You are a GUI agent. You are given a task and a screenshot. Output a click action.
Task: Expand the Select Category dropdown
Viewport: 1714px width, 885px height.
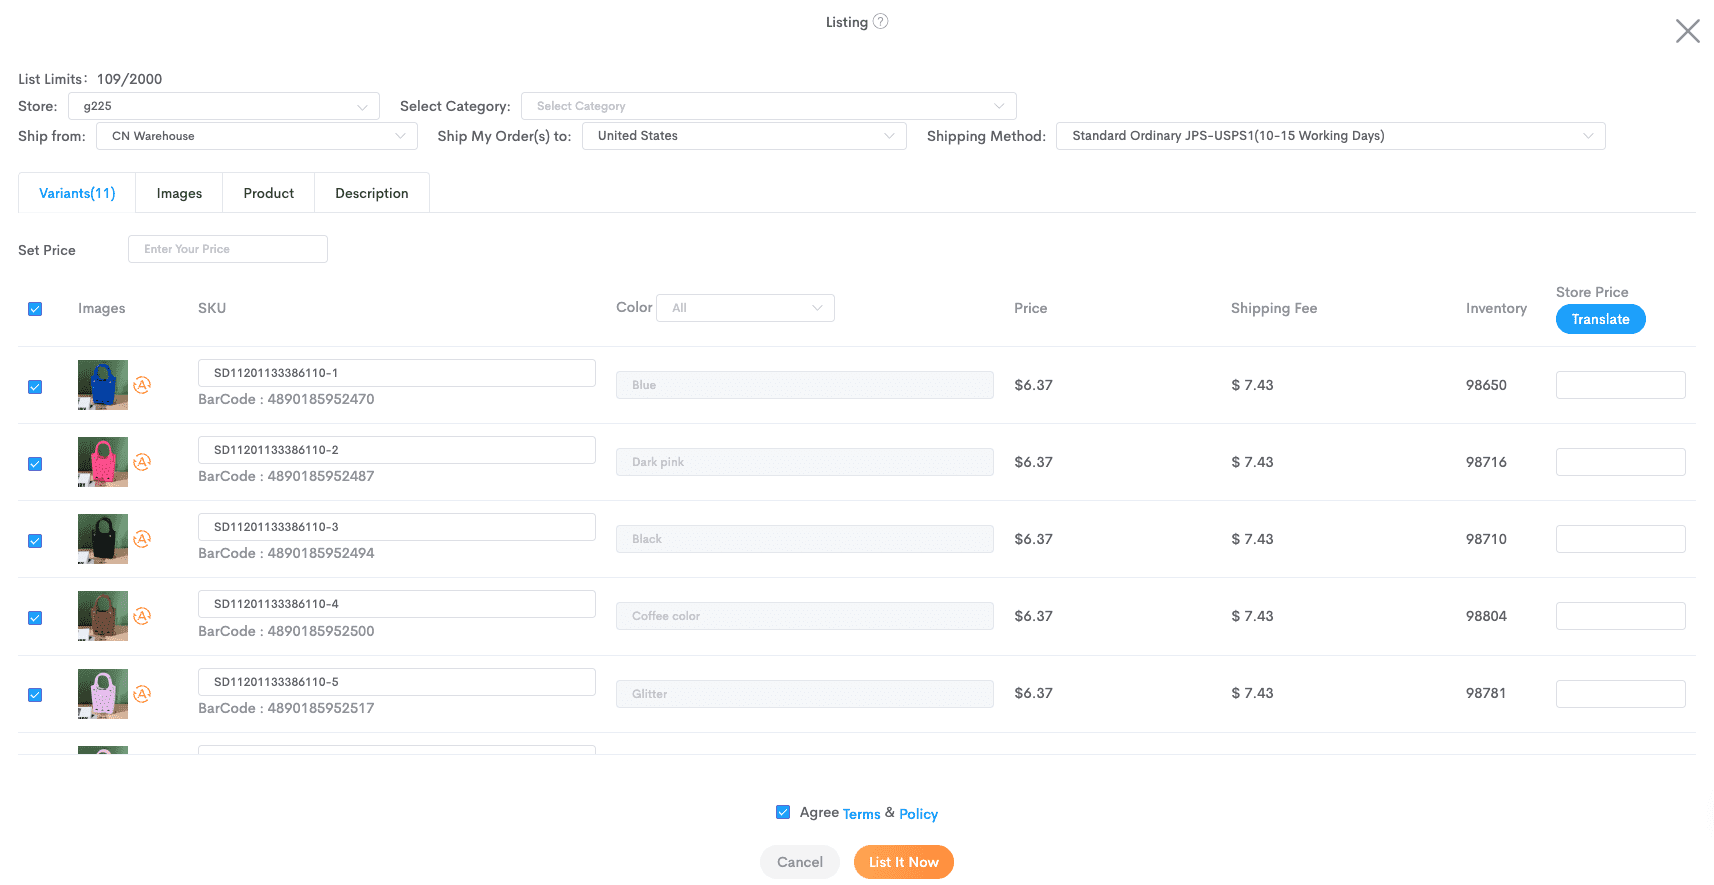768,106
